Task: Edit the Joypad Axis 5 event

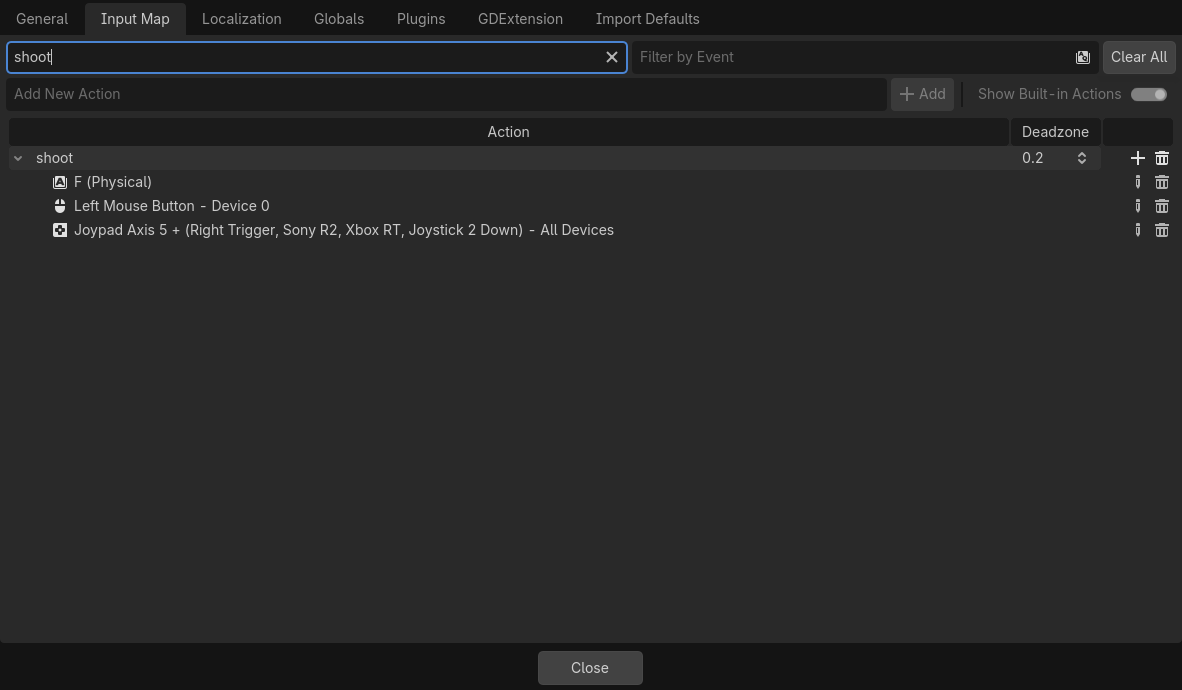Action: click(x=1138, y=230)
